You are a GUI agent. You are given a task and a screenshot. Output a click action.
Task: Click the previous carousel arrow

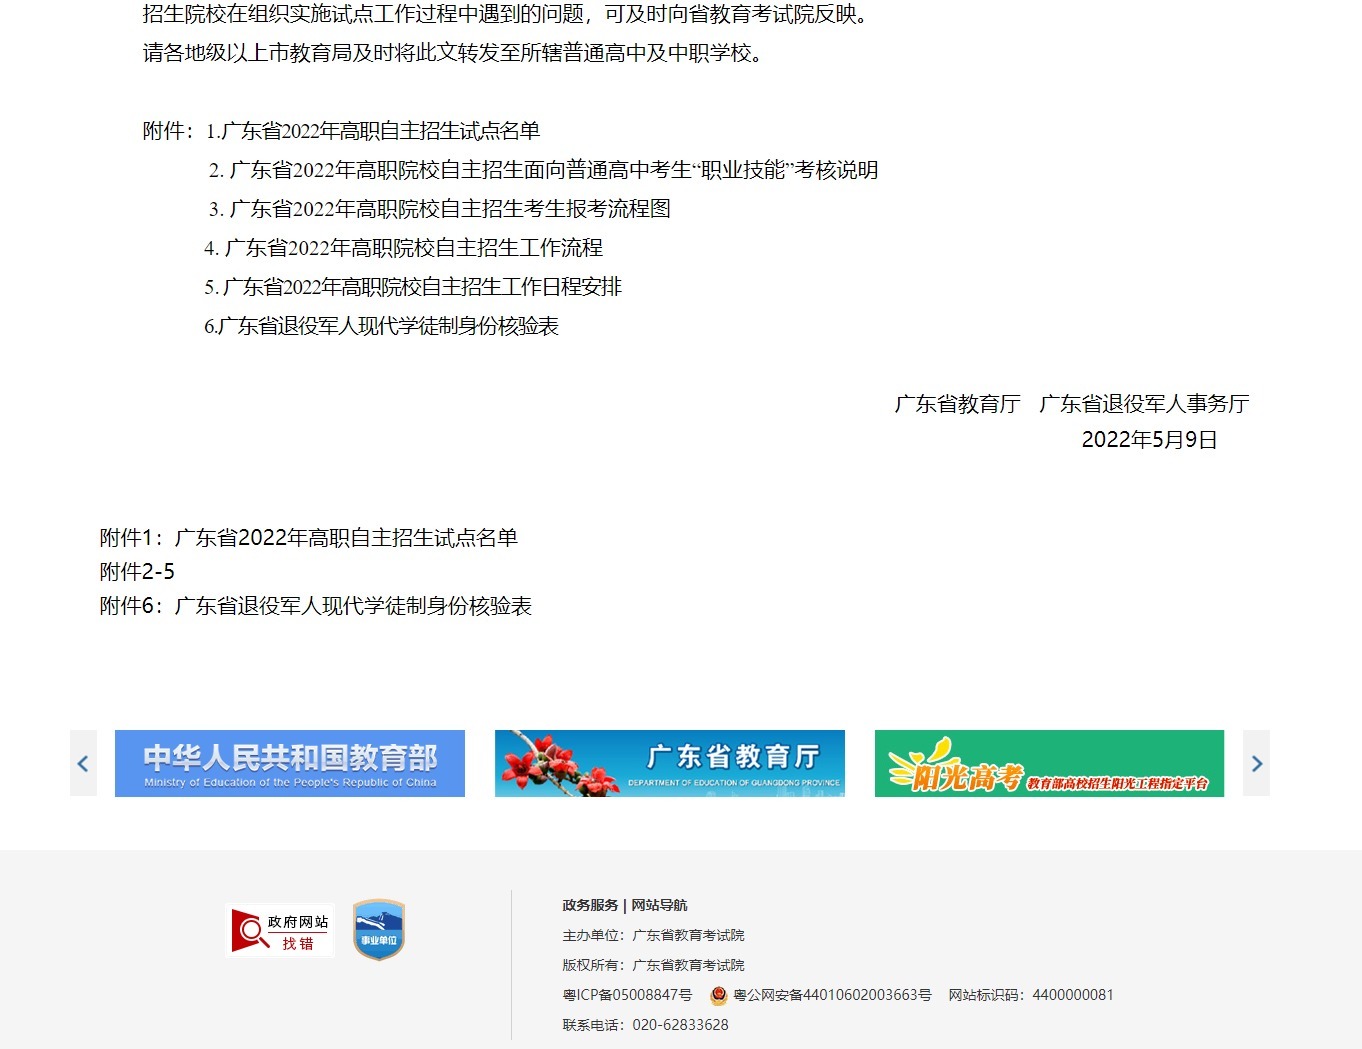(x=83, y=763)
